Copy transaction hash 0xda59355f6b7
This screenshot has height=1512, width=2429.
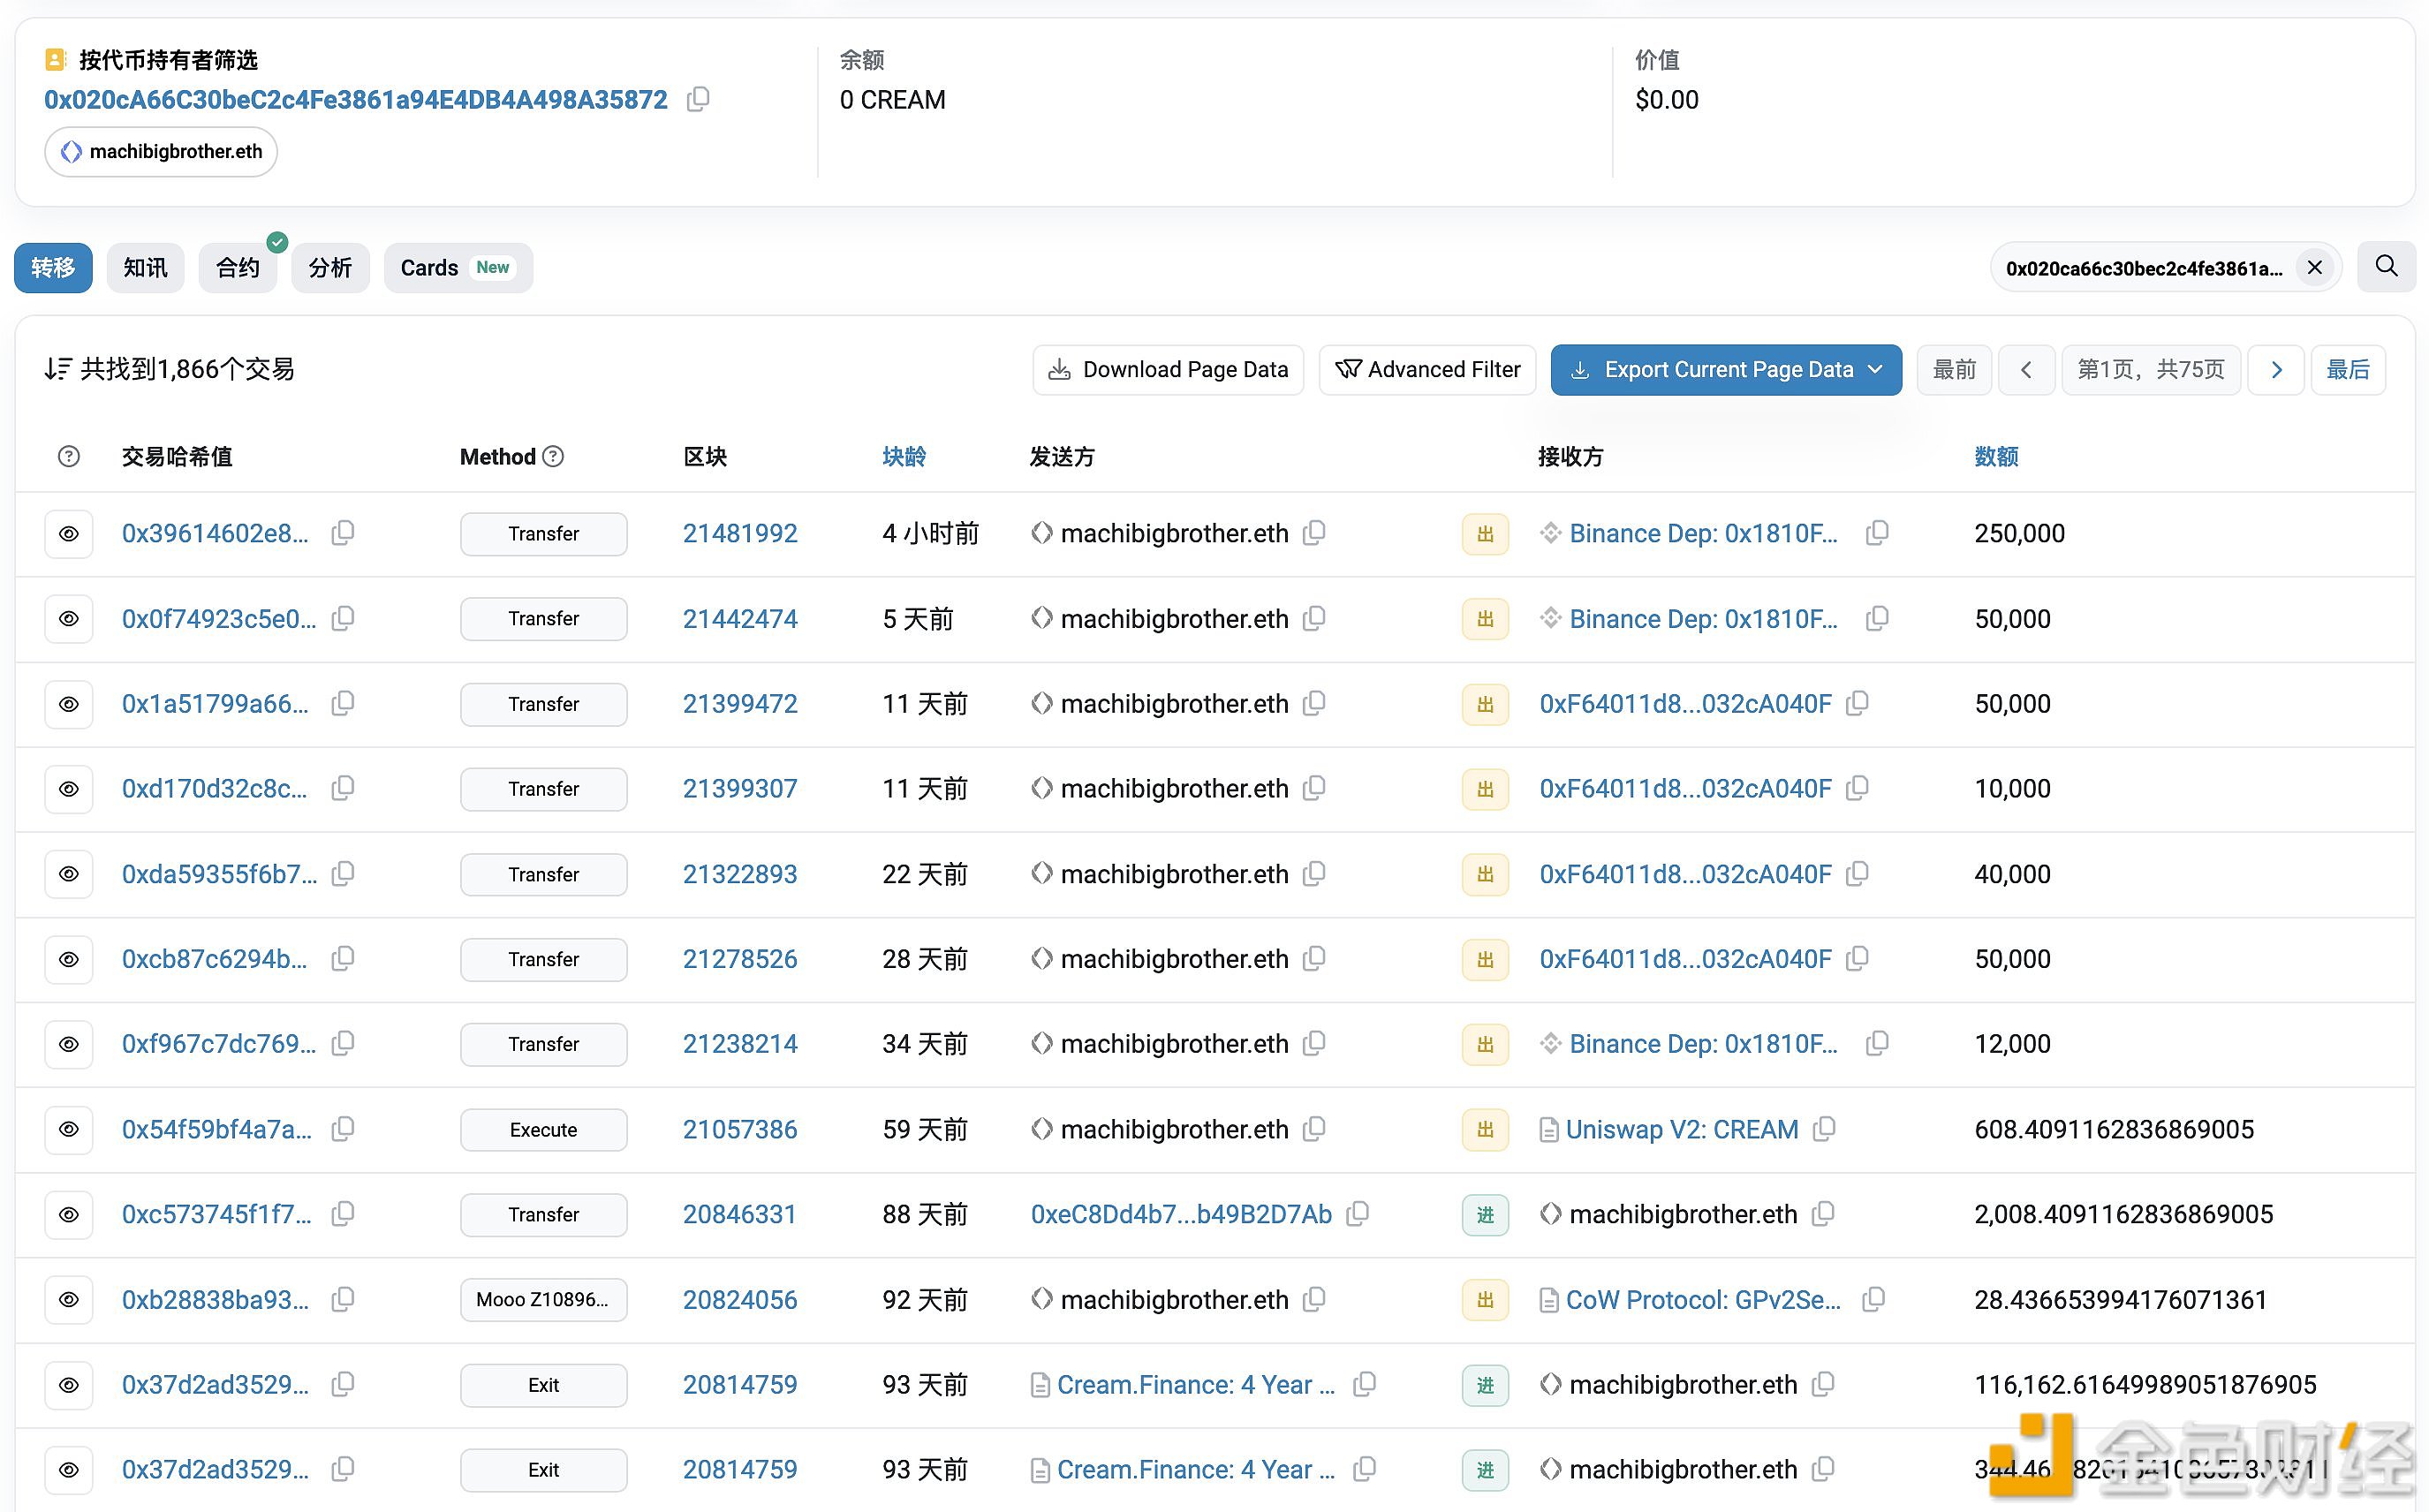click(343, 873)
